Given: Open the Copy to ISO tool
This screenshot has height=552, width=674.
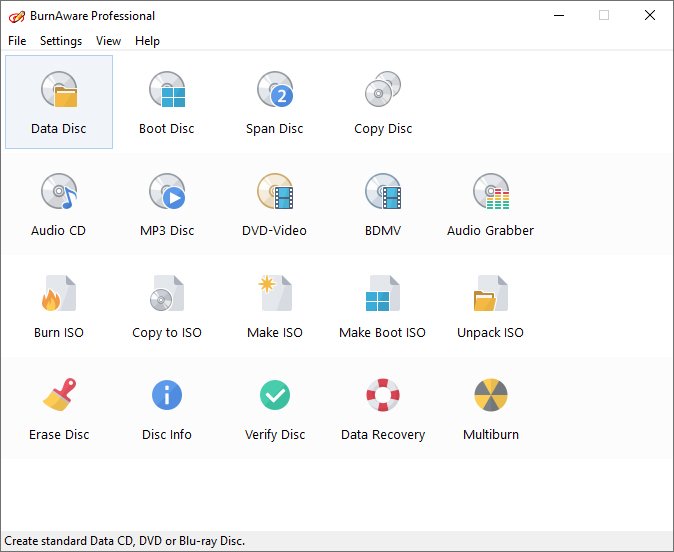Looking at the screenshot, I should (x=167, y=295).
